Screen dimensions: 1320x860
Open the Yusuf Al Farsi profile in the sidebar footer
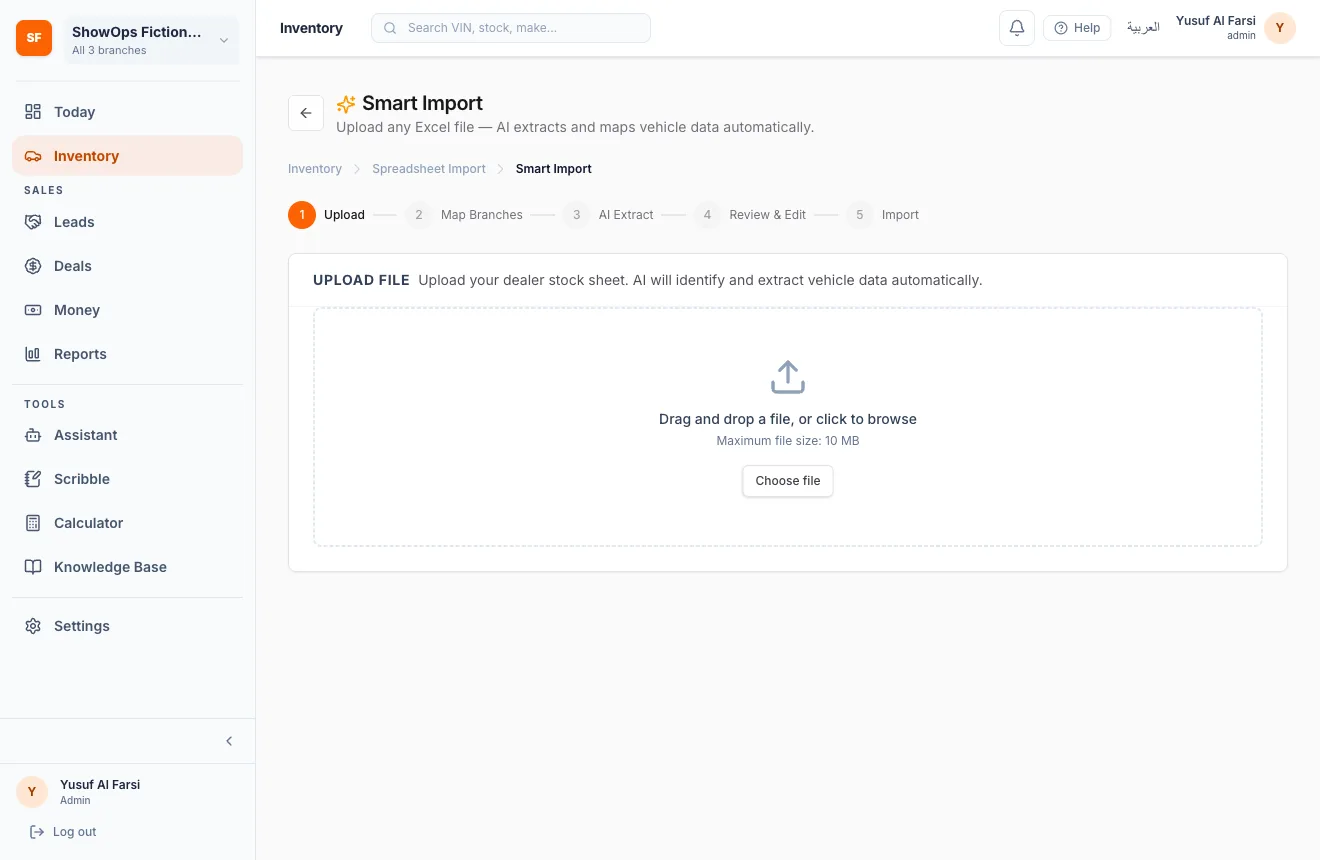click(x=80, y=792)
